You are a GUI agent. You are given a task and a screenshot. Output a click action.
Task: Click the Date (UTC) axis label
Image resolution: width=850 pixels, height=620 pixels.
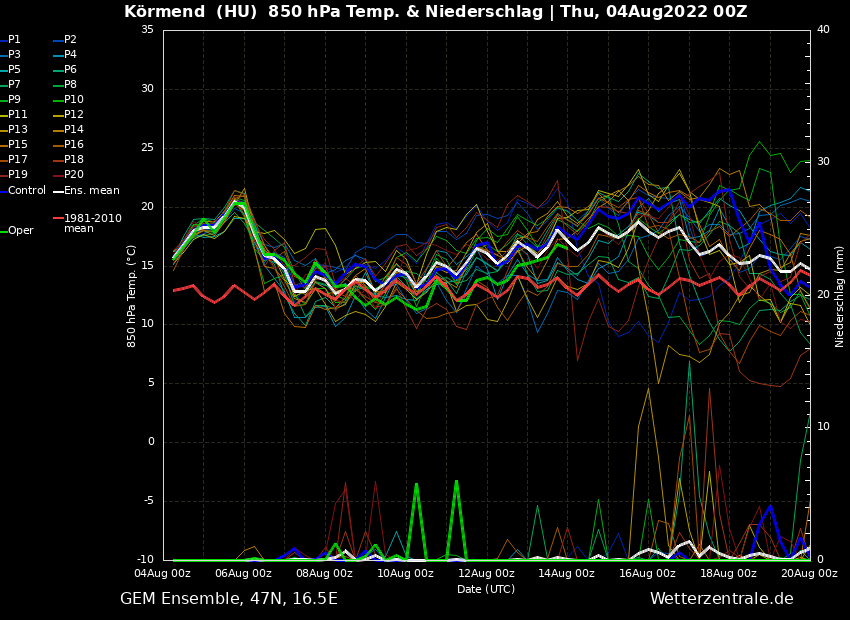click(x=486, y=590)
